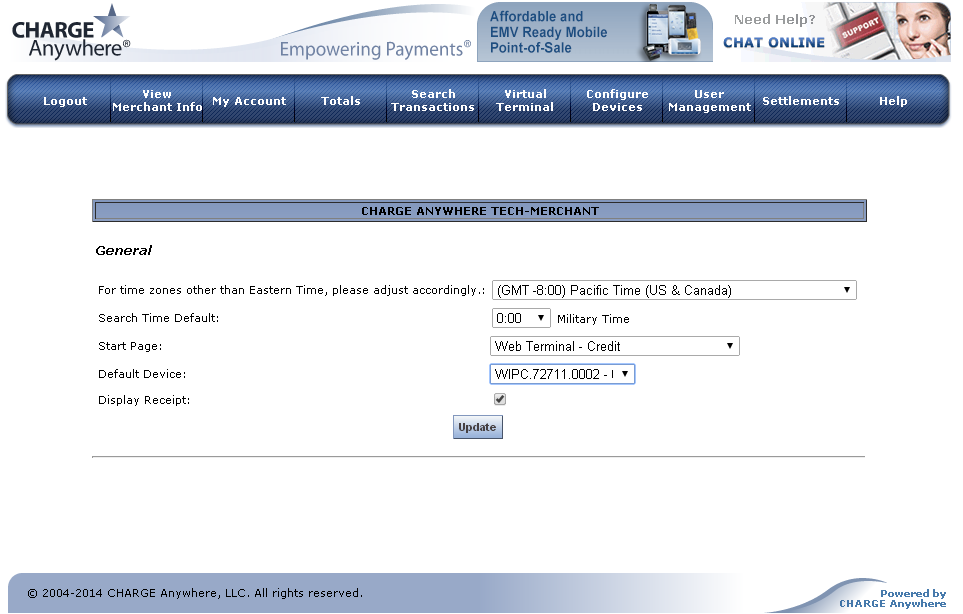Select Search Transactions in navigation
Viewport: 963px width, 614px height.
pos(433,101)
